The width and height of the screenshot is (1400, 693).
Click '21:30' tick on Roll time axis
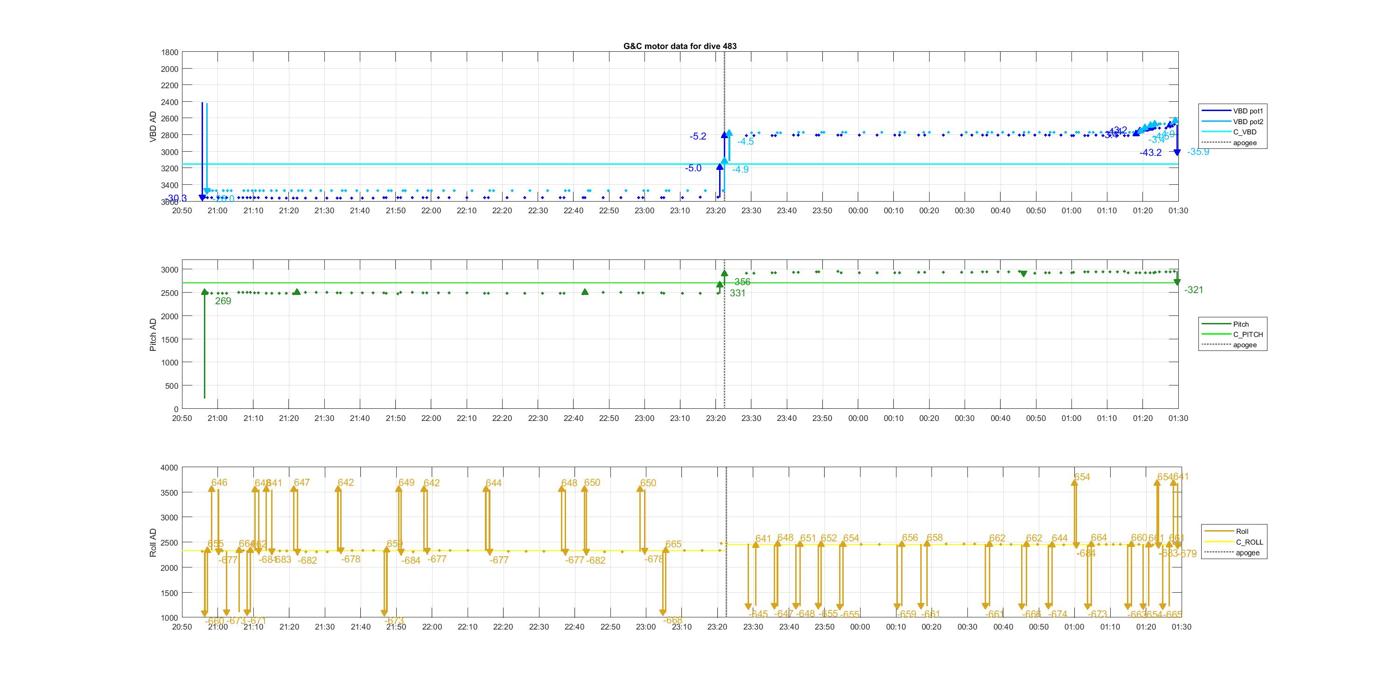[325, 627]
